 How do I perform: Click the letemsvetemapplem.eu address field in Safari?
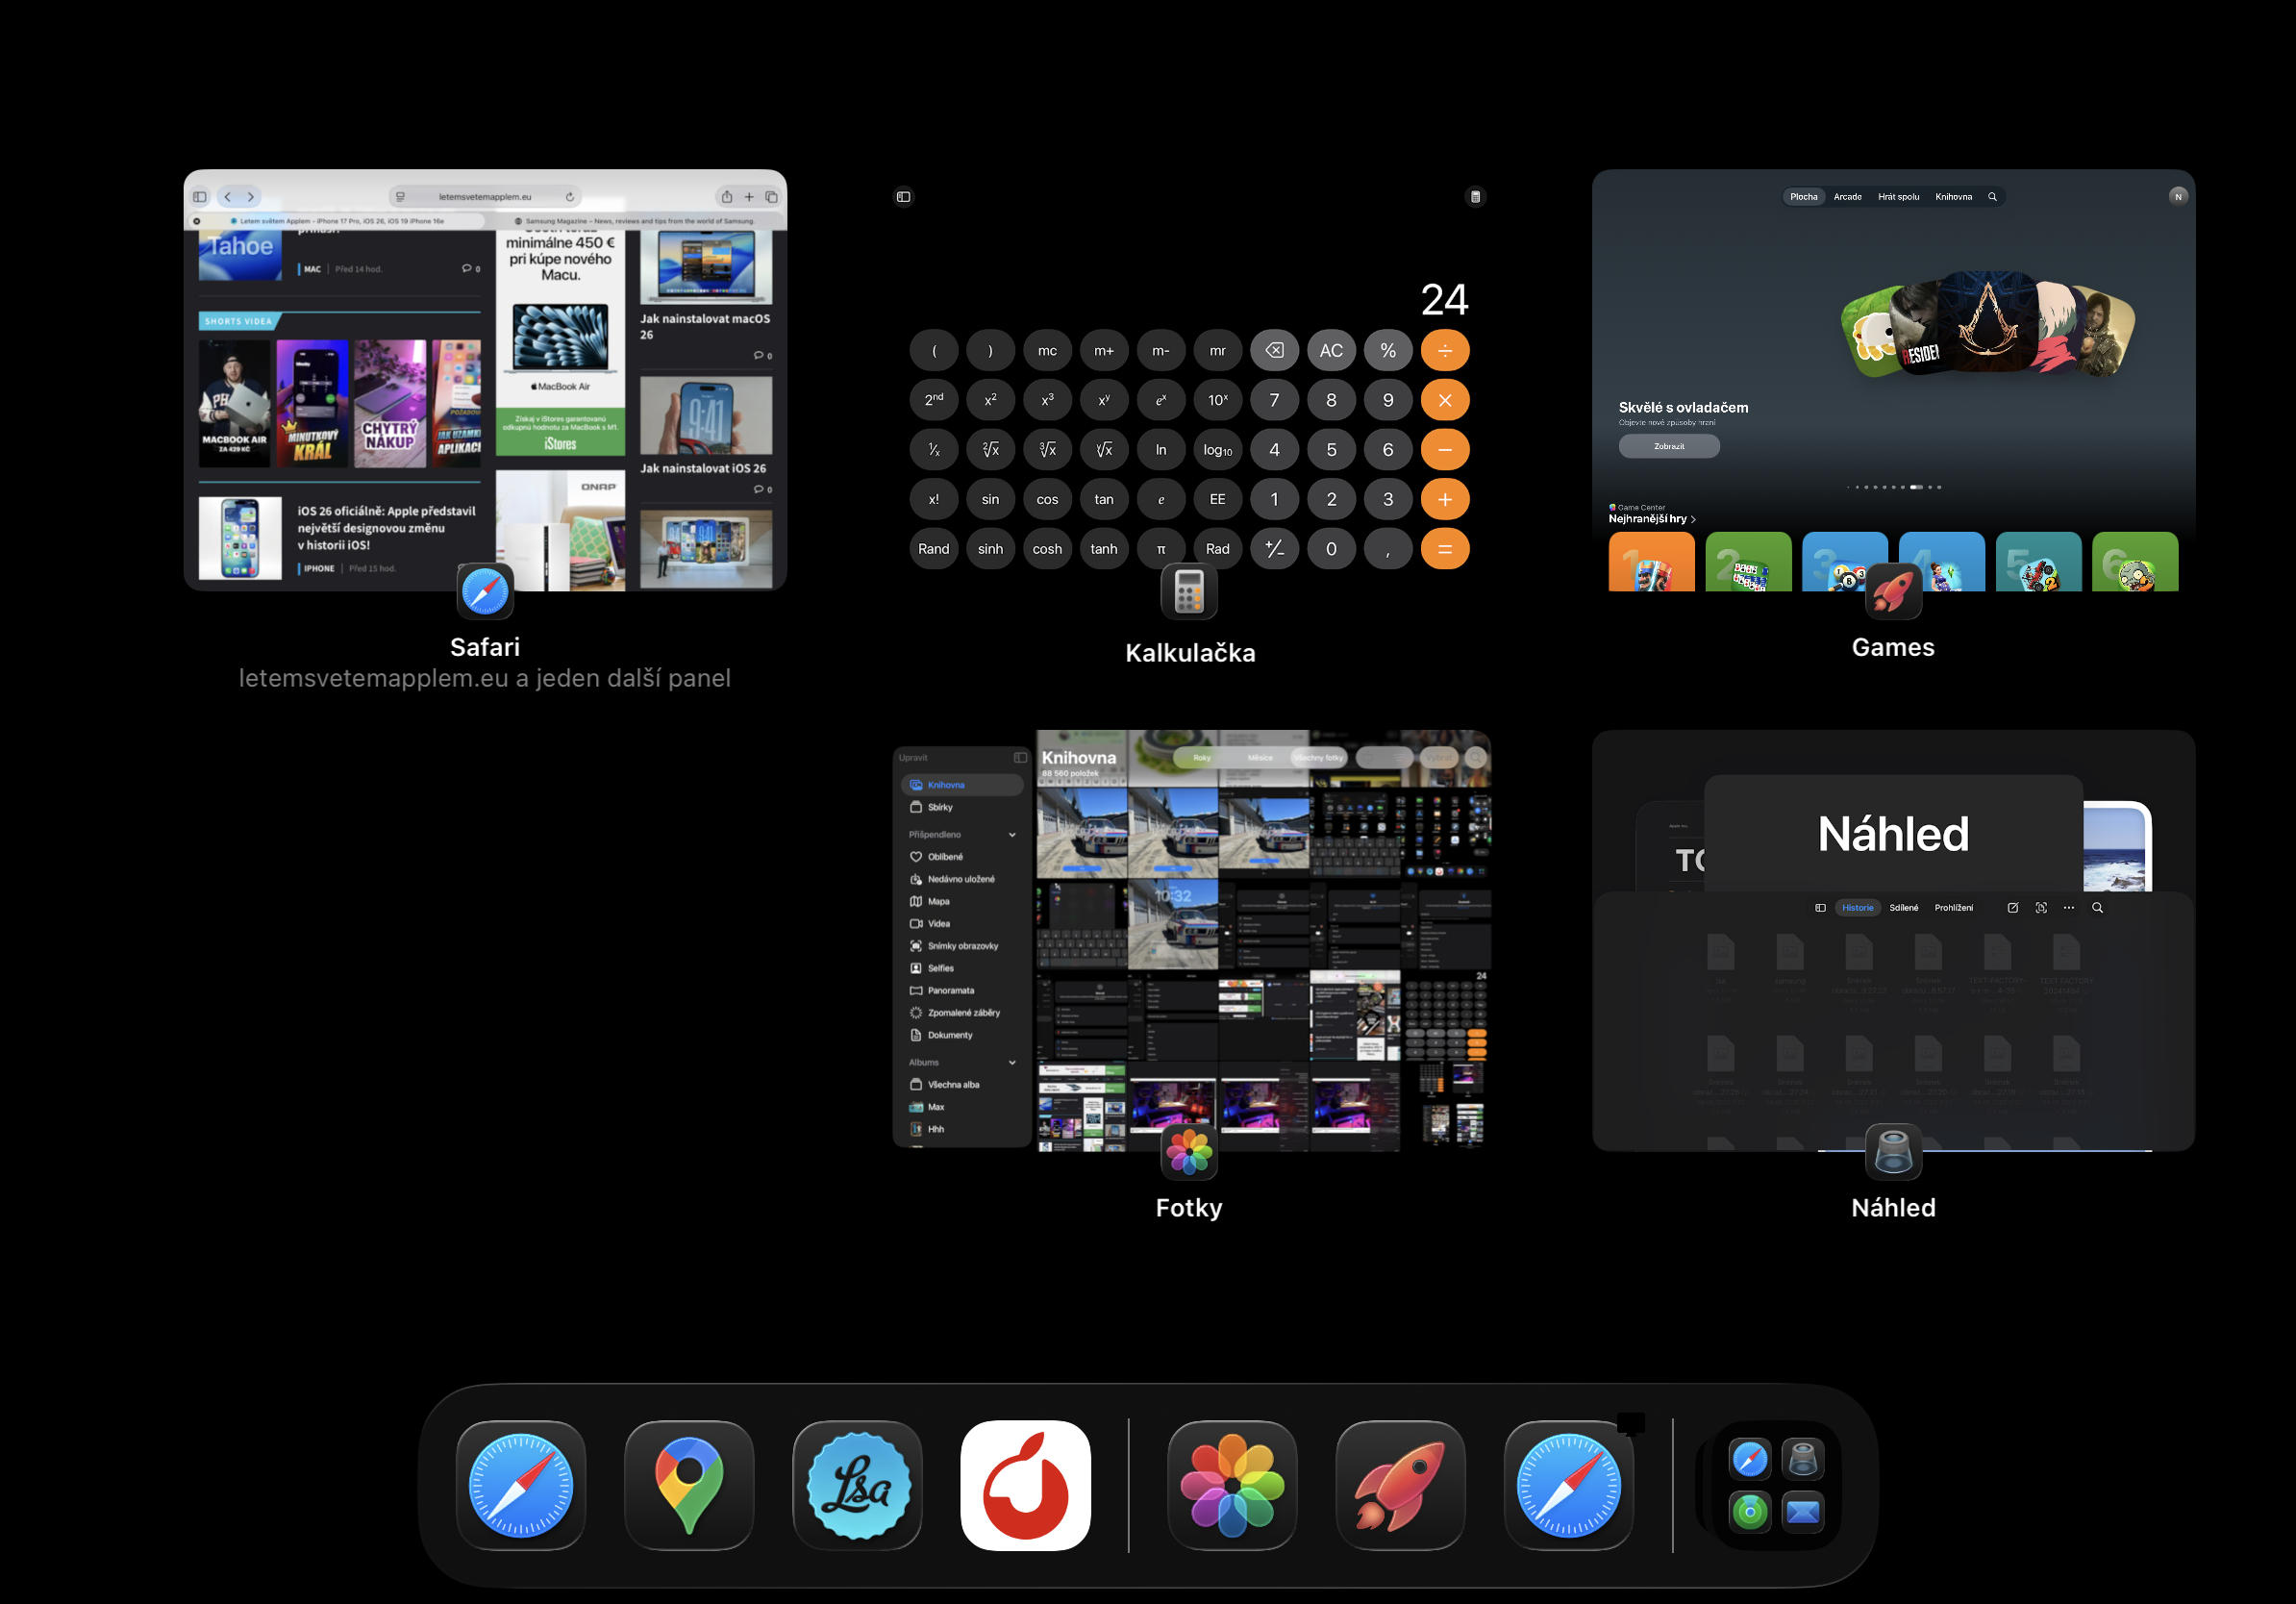coord(485,197)
